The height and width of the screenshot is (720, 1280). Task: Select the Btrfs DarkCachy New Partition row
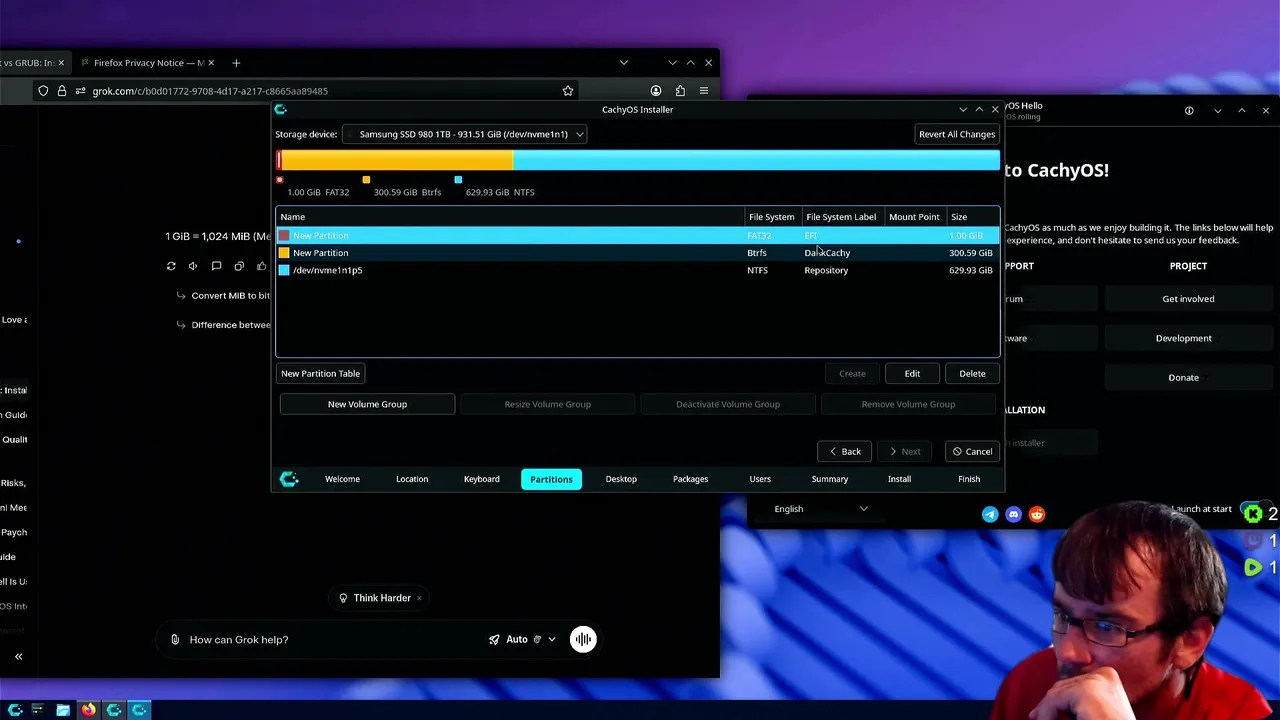click(637, 253)
